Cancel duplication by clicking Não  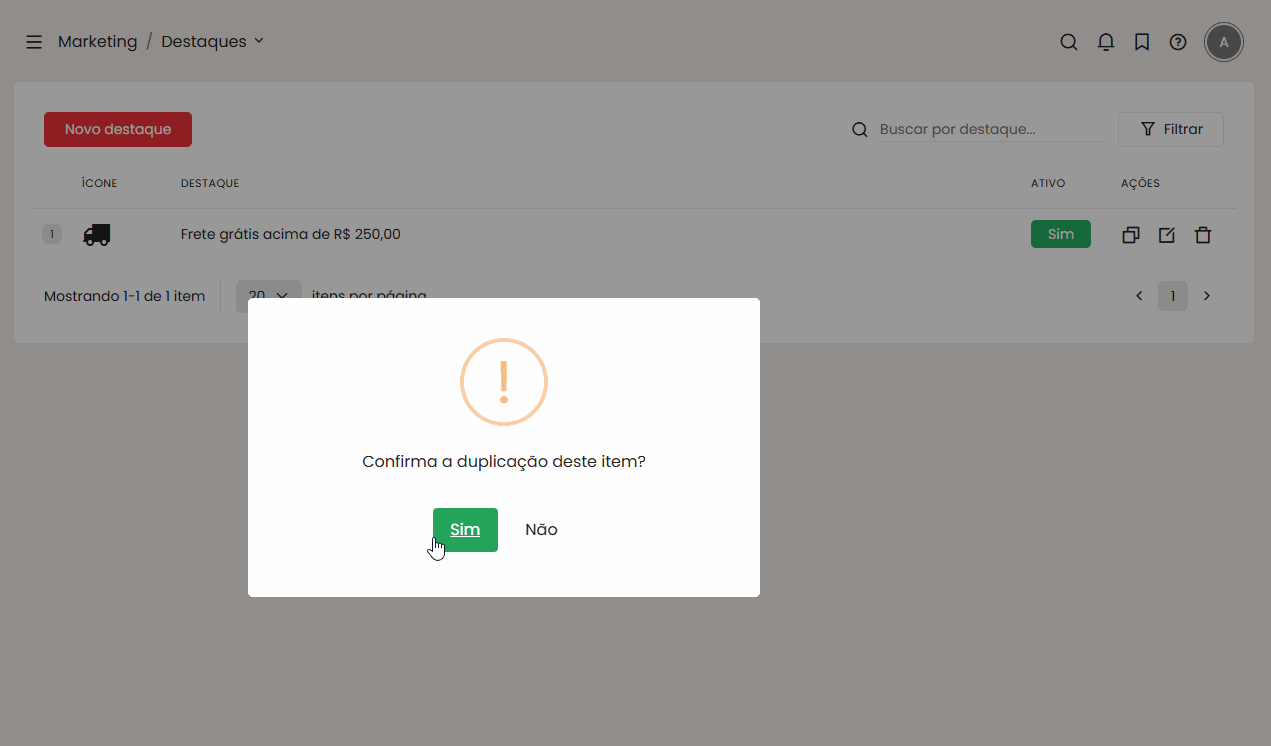[541, 530]
